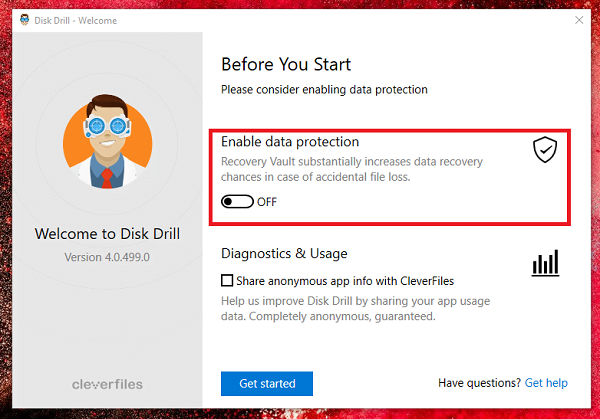
Task: Open the Get help link
Action: (546, 383)
